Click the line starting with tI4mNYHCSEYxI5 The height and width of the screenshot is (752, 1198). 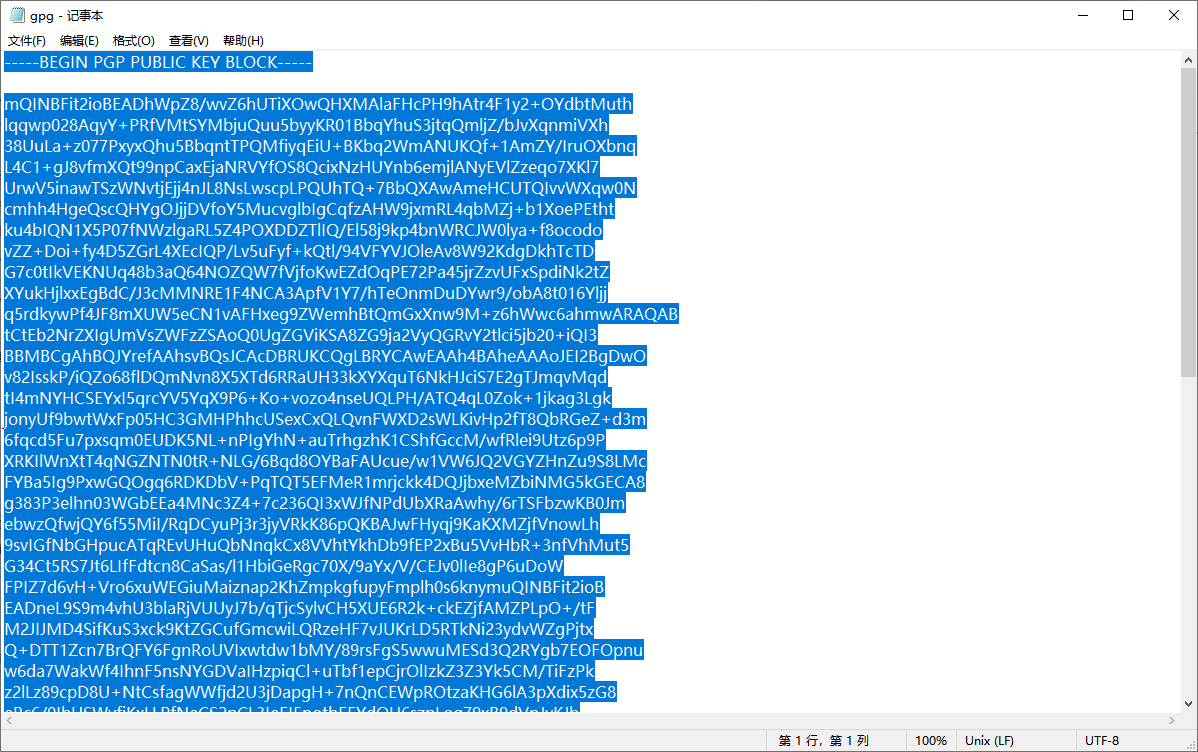pos(308,398)
